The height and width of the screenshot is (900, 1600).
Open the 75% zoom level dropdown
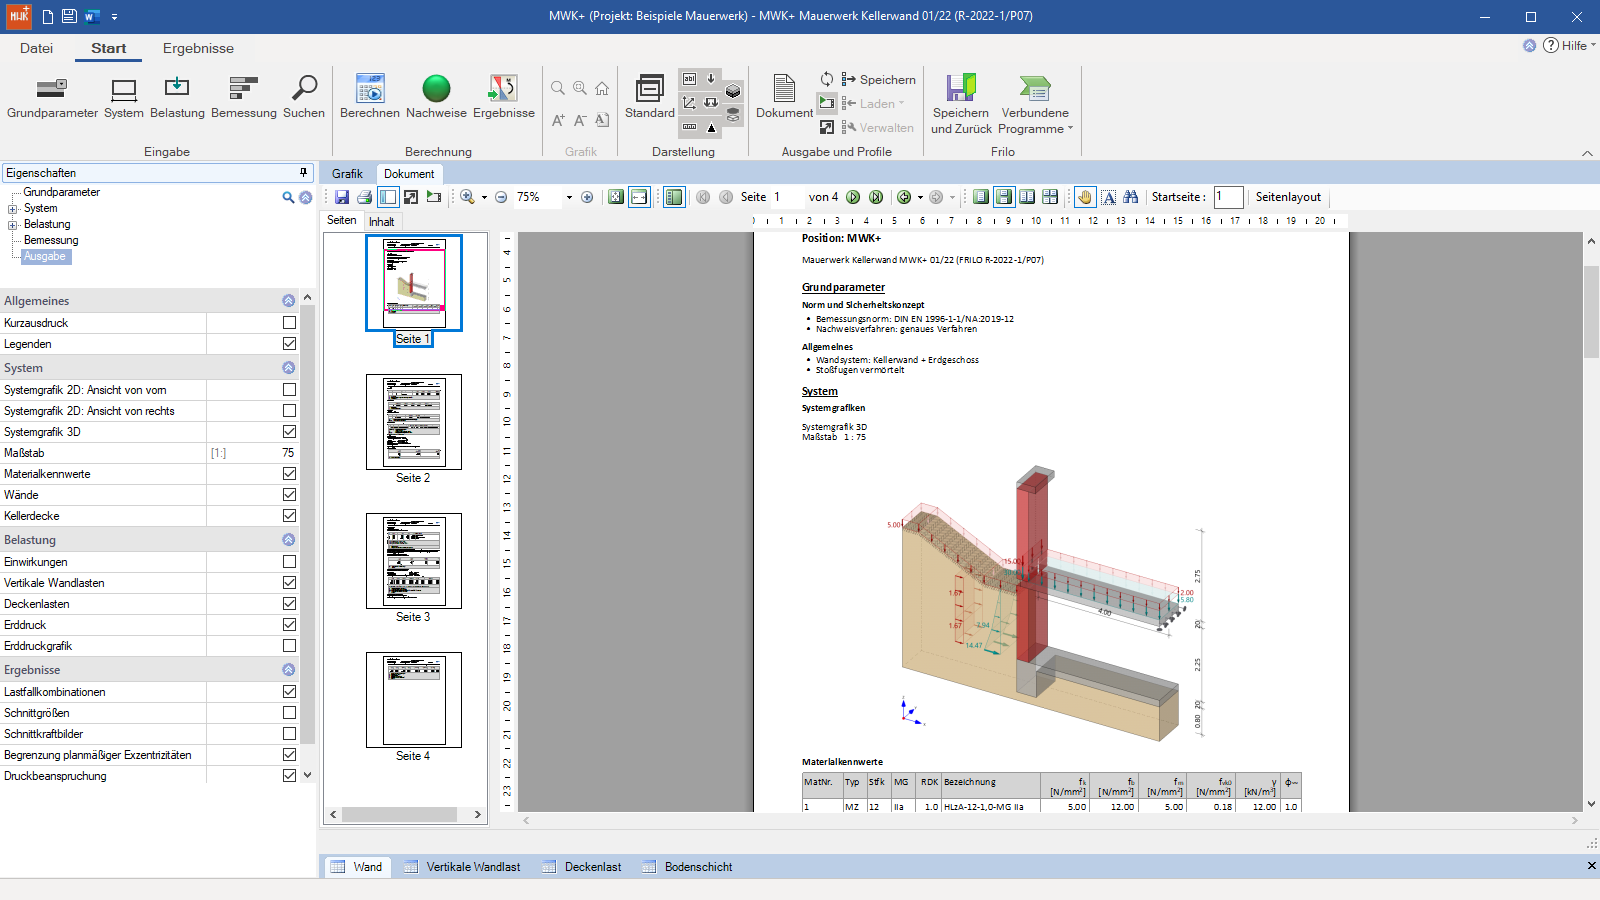click(569, 197)
